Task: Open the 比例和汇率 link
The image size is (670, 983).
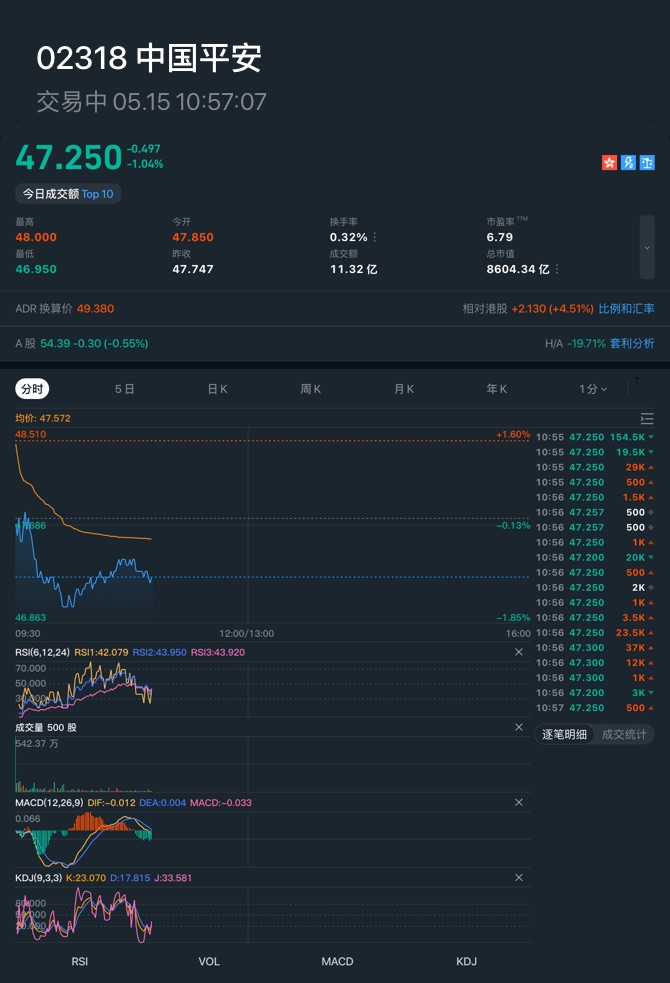Action: 626,308
